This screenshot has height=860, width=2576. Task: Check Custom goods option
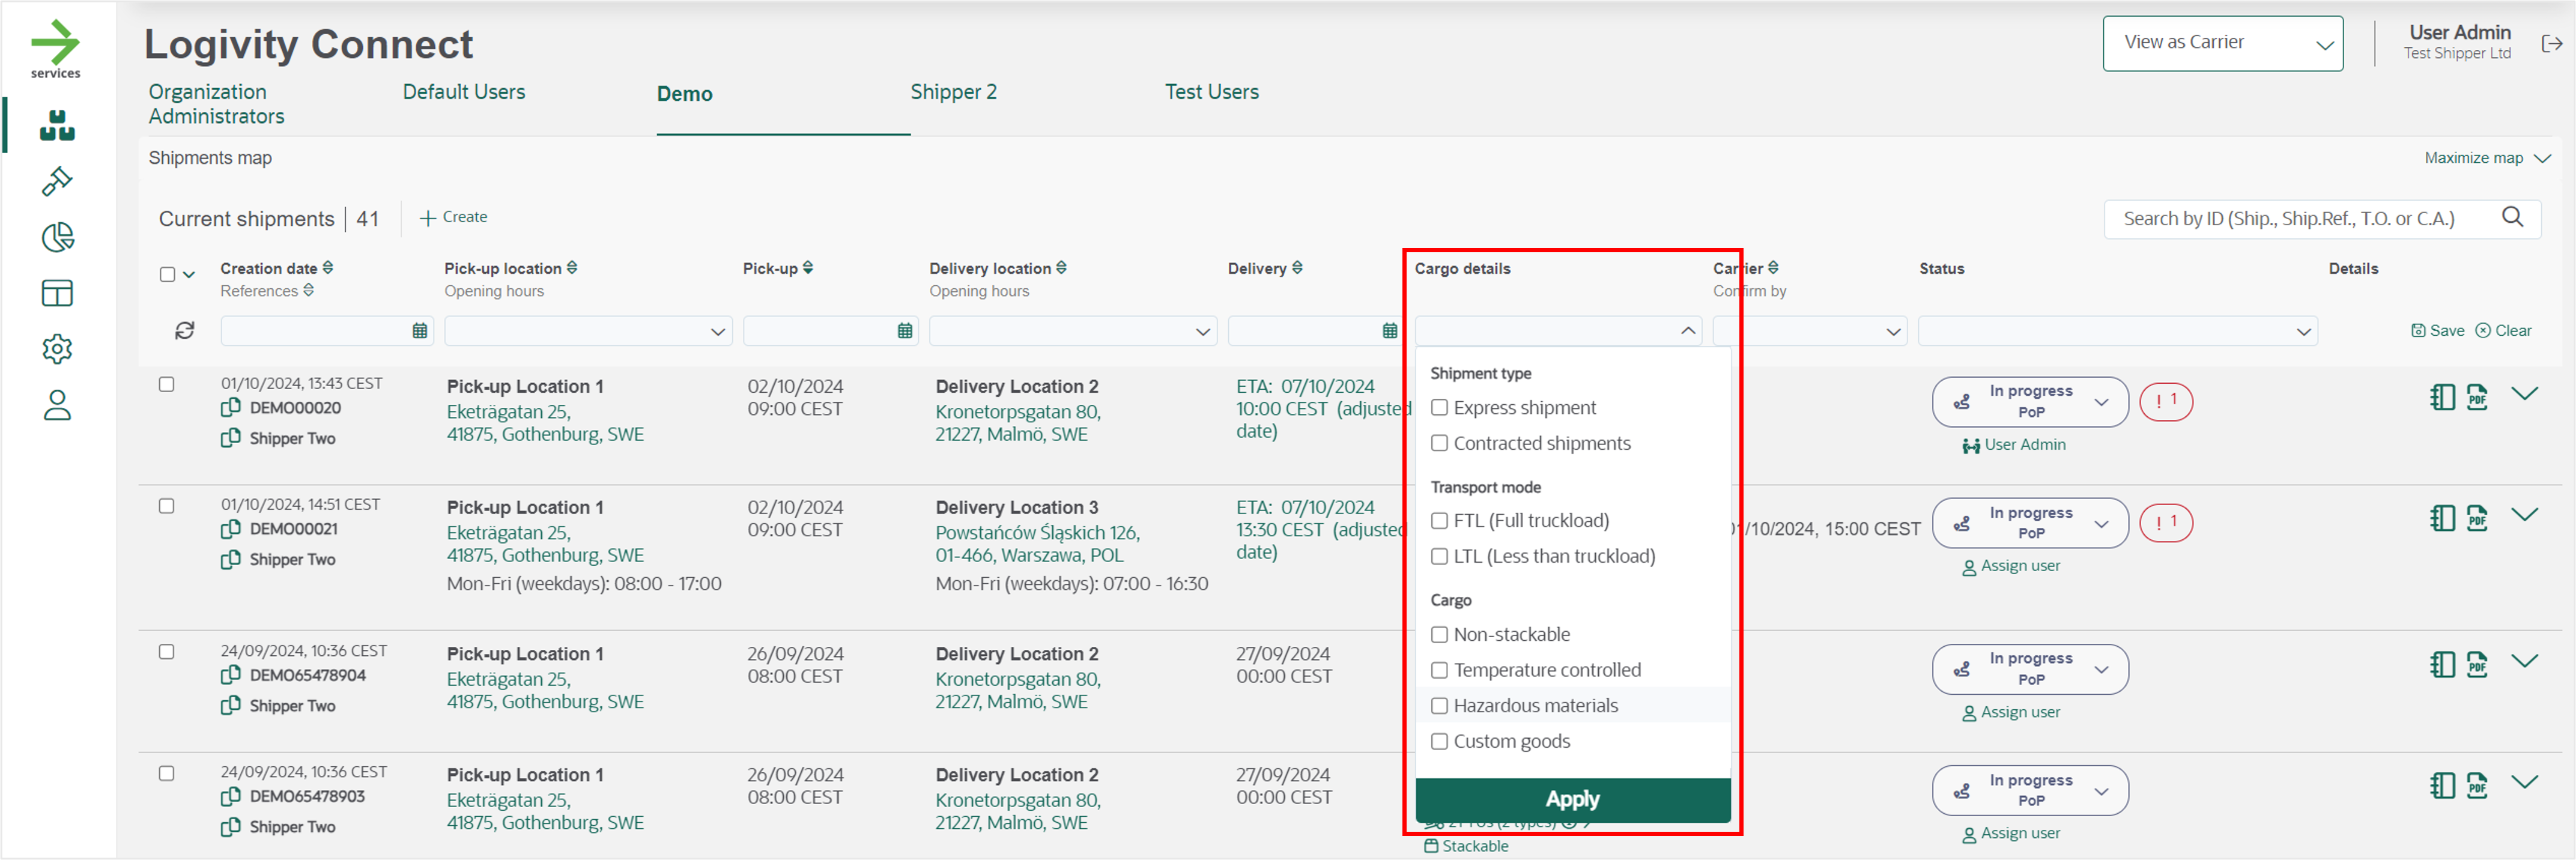point(1439,741)
